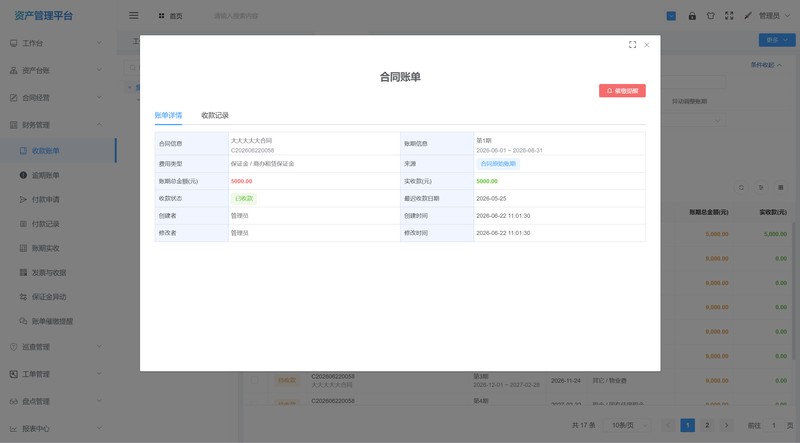Click the 合同原始账期 source tag
This screenshot has height=443, width=800.
coord(498,164)
